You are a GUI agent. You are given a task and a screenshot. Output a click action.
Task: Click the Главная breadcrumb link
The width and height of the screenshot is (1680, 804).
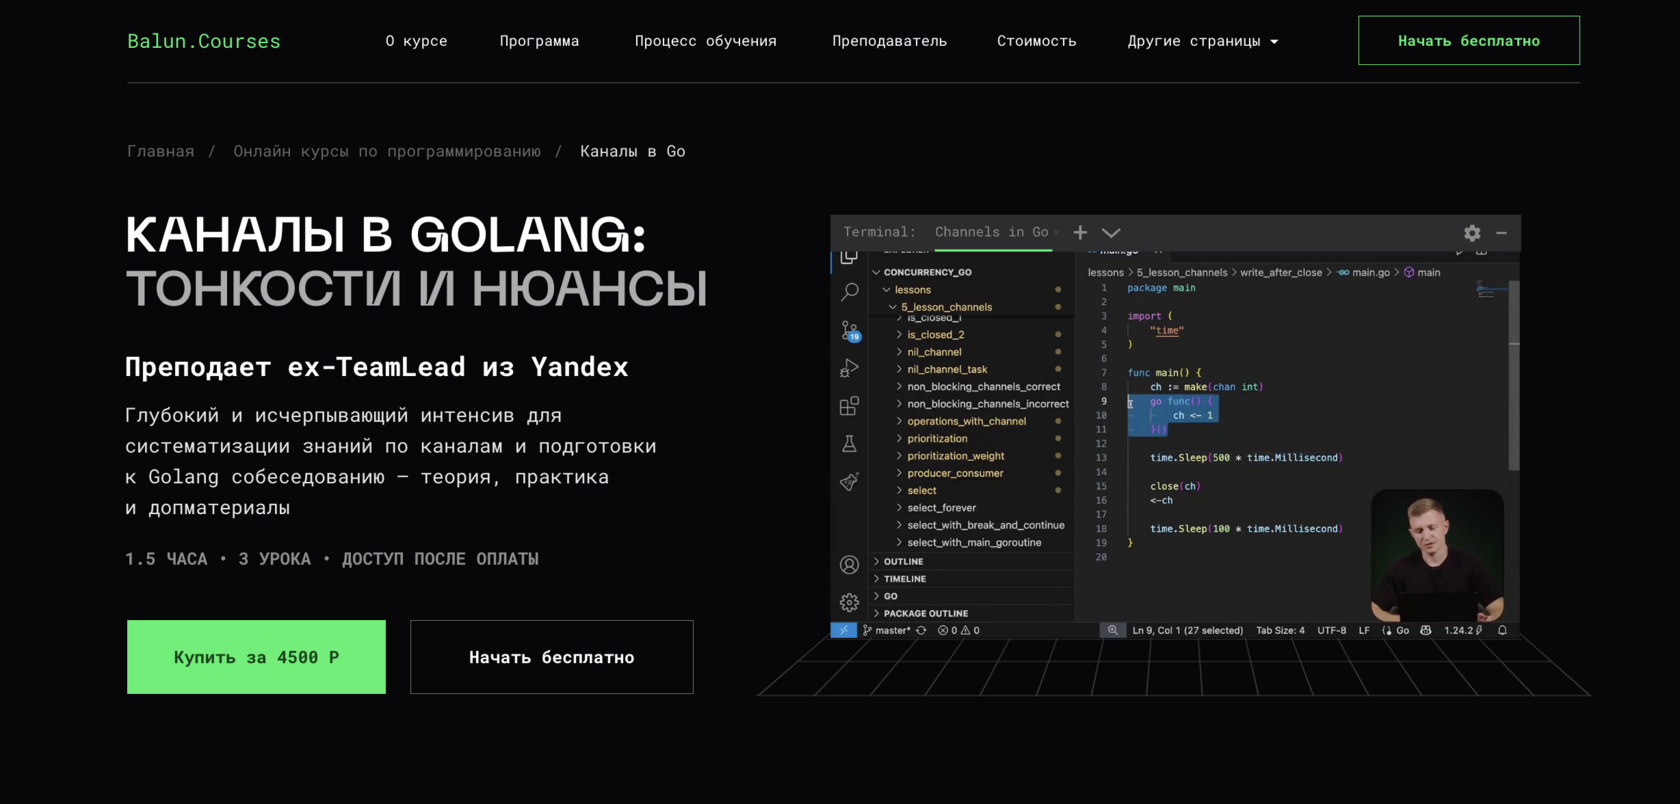click(160, 151)
